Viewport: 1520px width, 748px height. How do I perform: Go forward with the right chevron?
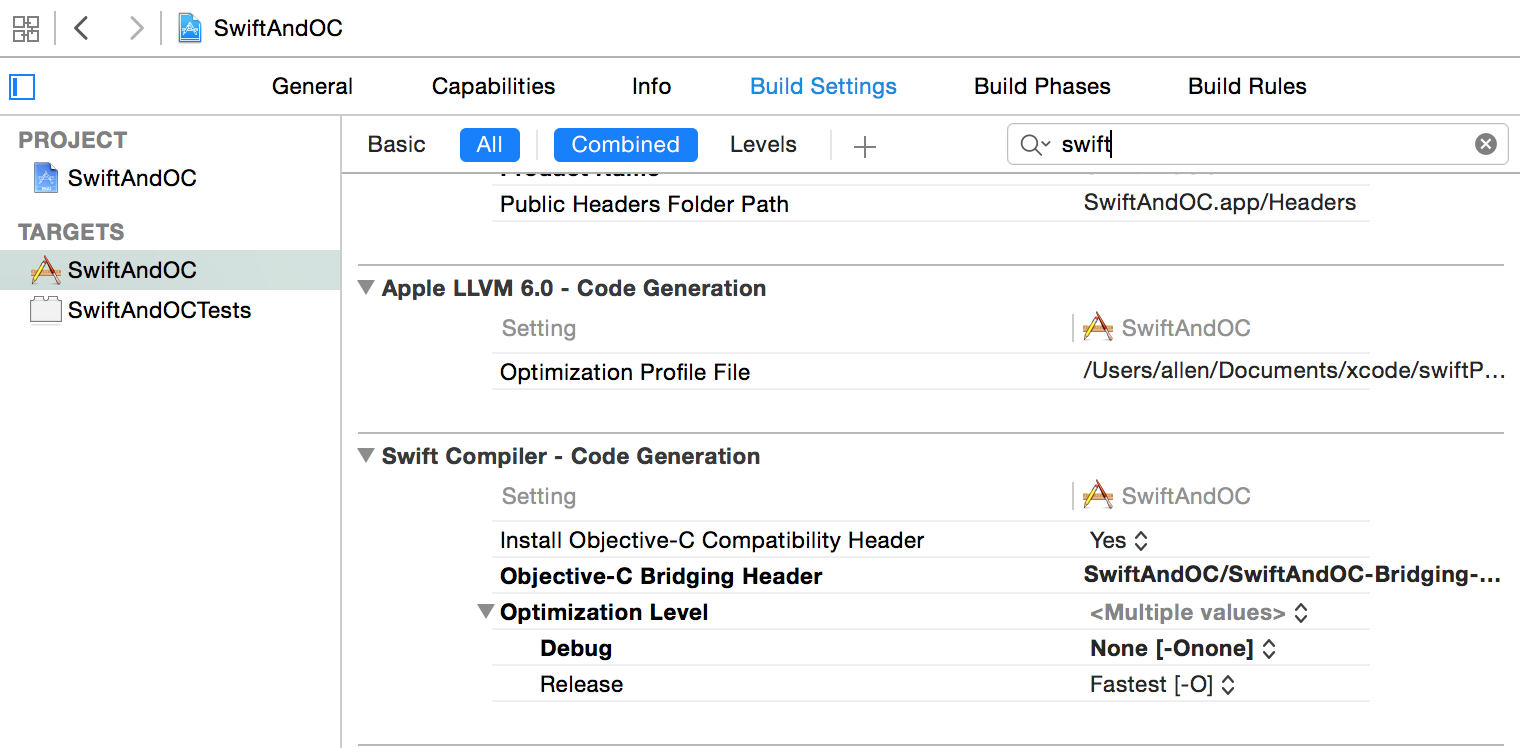pos(136,28)
